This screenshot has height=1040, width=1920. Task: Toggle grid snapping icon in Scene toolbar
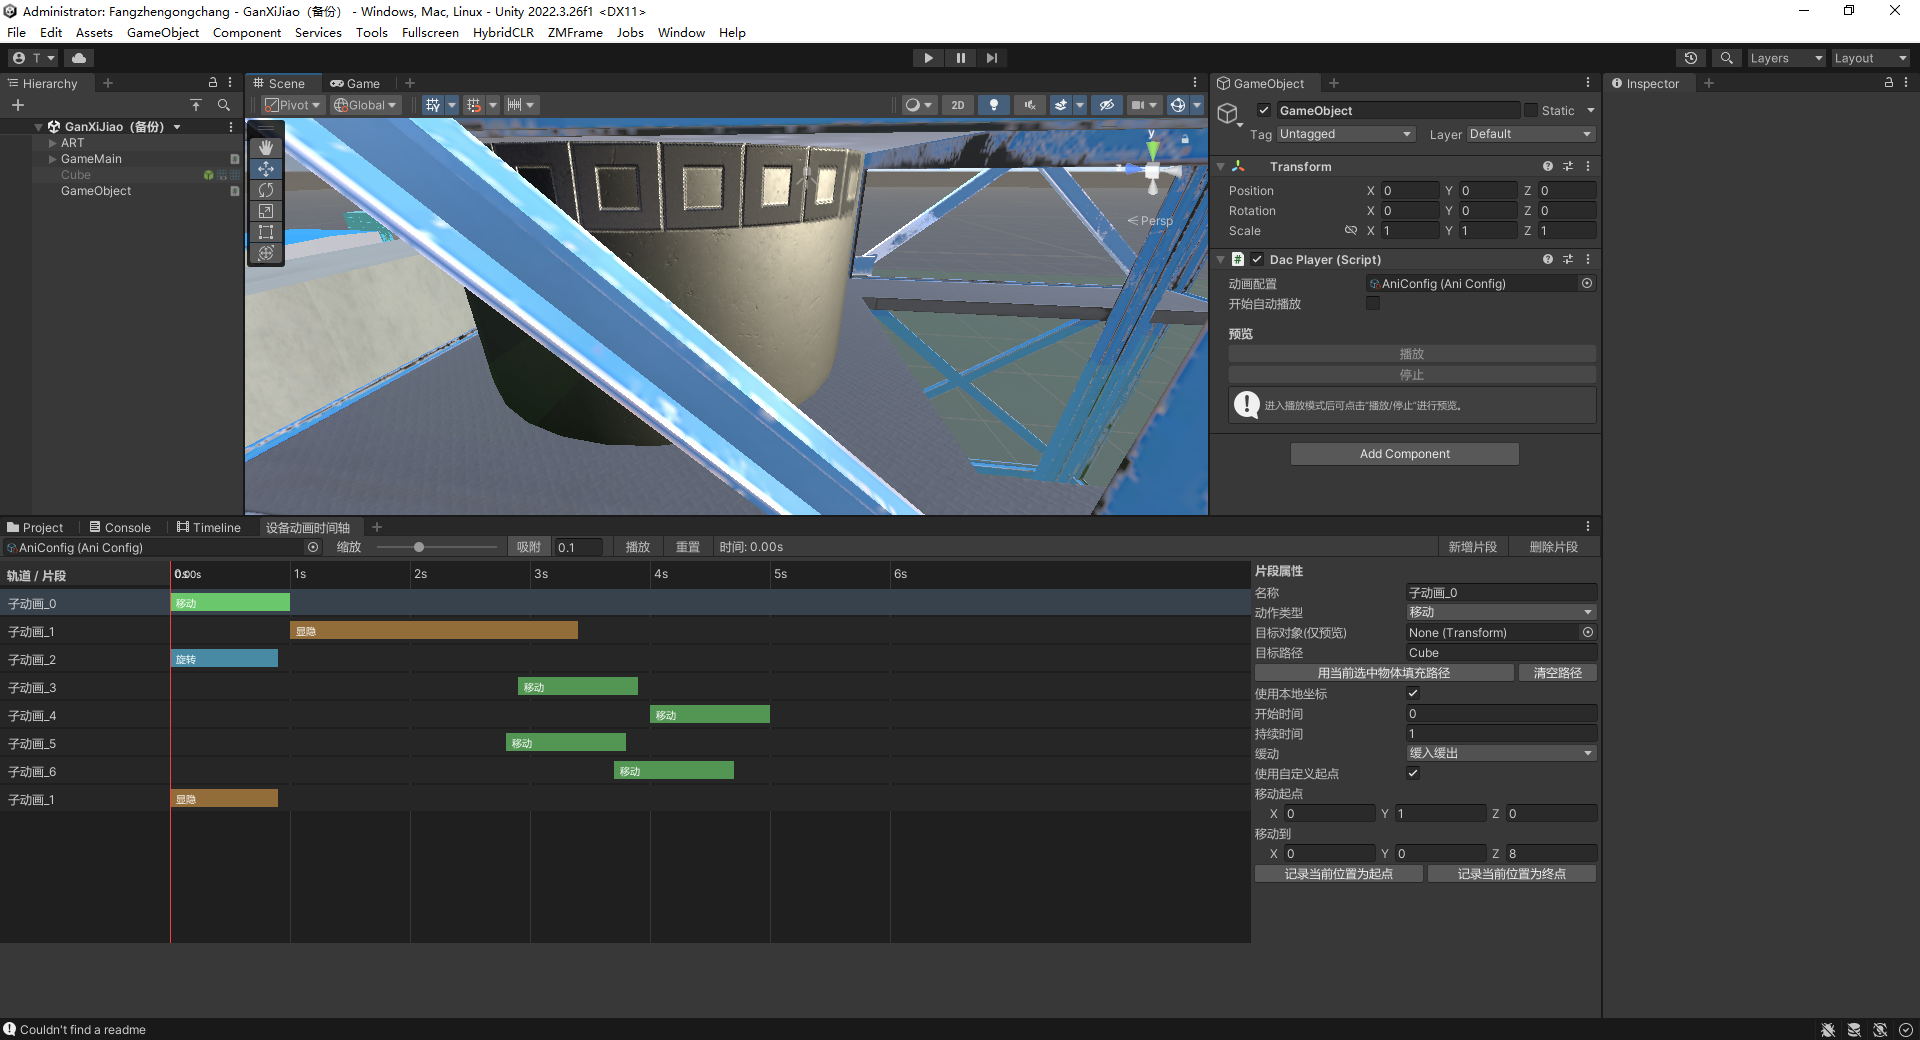pos(474,105)
